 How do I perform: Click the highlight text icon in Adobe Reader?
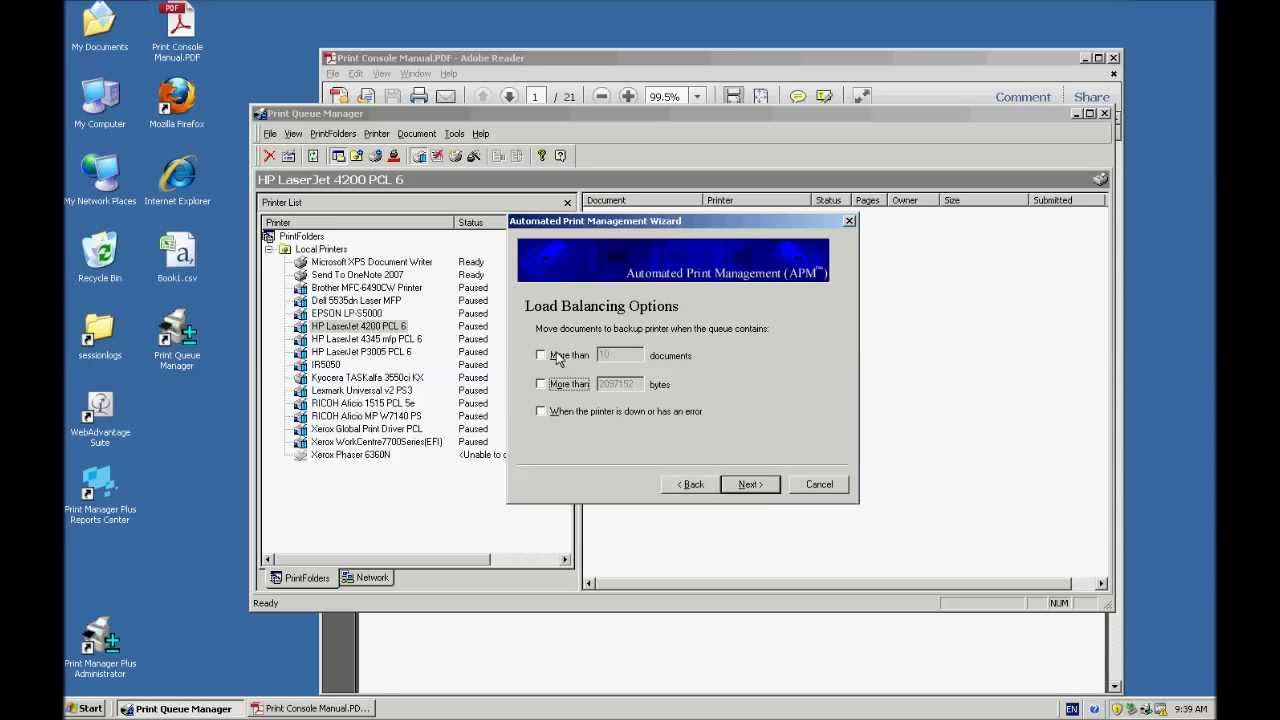click(824, 96)
